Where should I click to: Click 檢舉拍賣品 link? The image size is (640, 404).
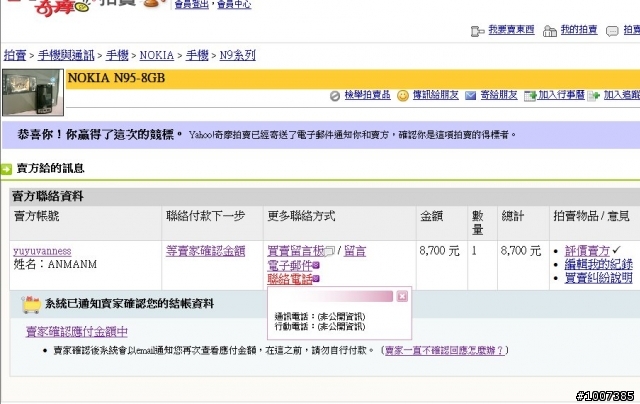[x=367, y=95]
